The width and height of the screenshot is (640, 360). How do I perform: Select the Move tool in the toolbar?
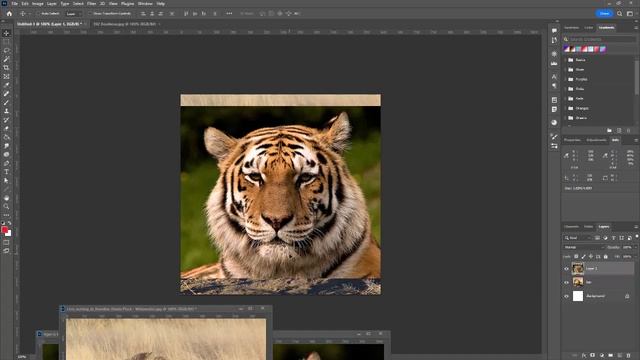point(6,33)
